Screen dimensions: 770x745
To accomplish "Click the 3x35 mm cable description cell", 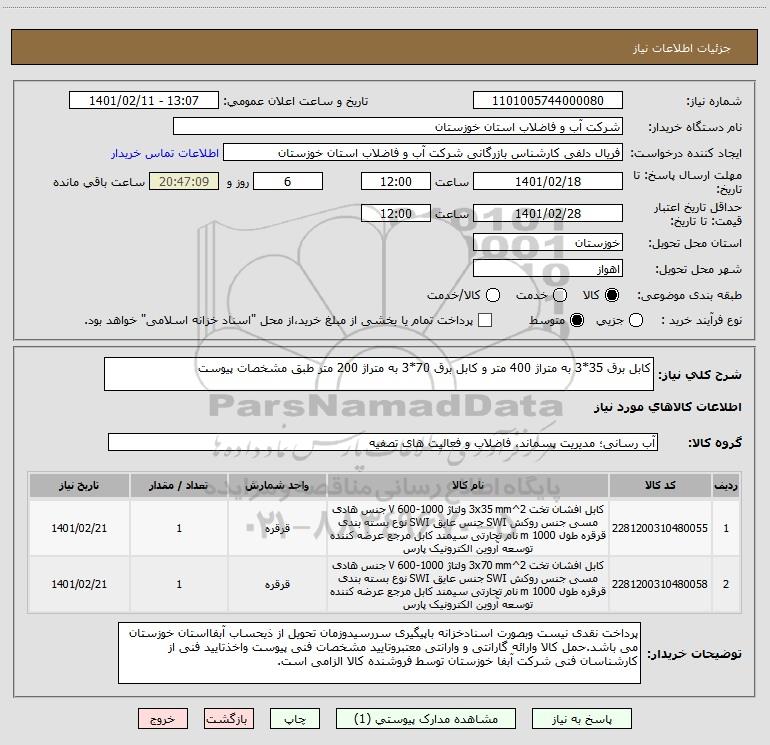I will pyautogui.click(x=468, y=528).
